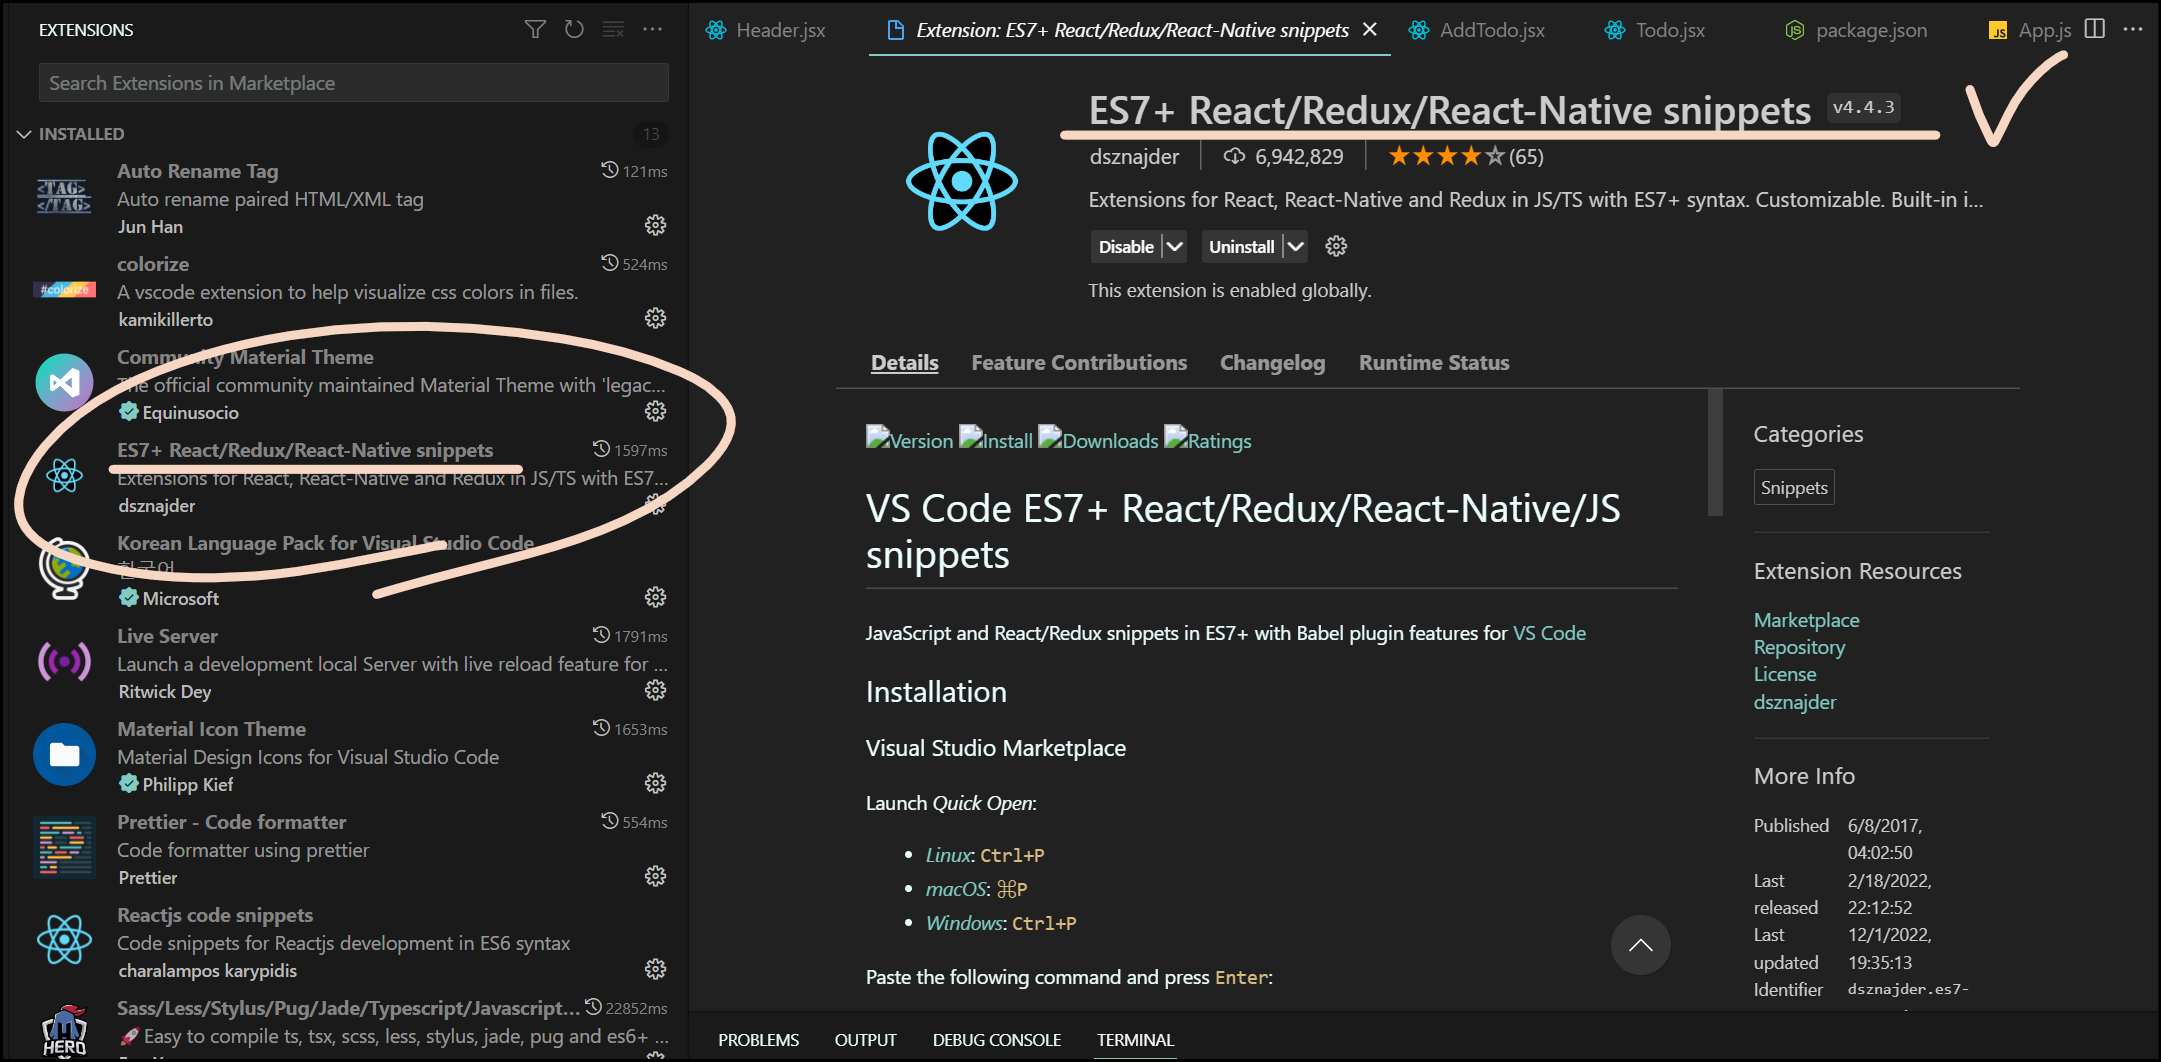Click the Auto Rename Tag extension icon
This screenshot has height=1062, width=2161.
(64, 196)
